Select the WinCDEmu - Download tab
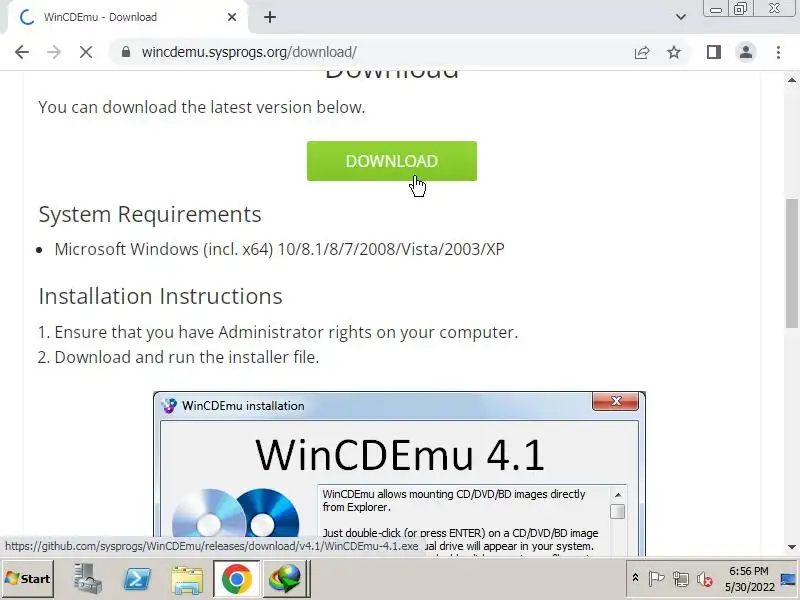Screen dimensions: 800x600 coord(127,17)
